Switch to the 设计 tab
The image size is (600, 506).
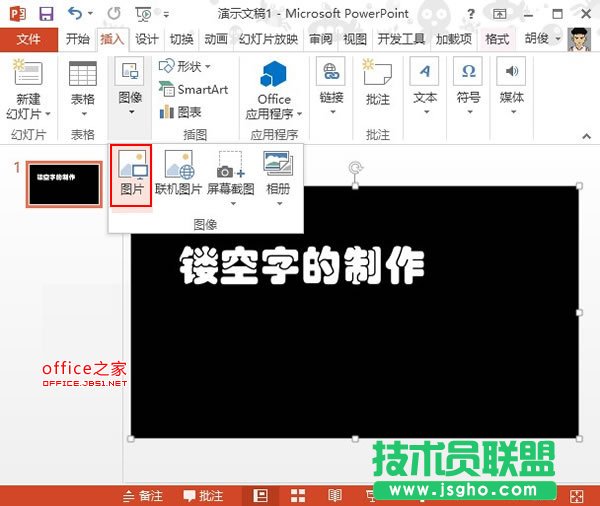[x=147, y=39]
